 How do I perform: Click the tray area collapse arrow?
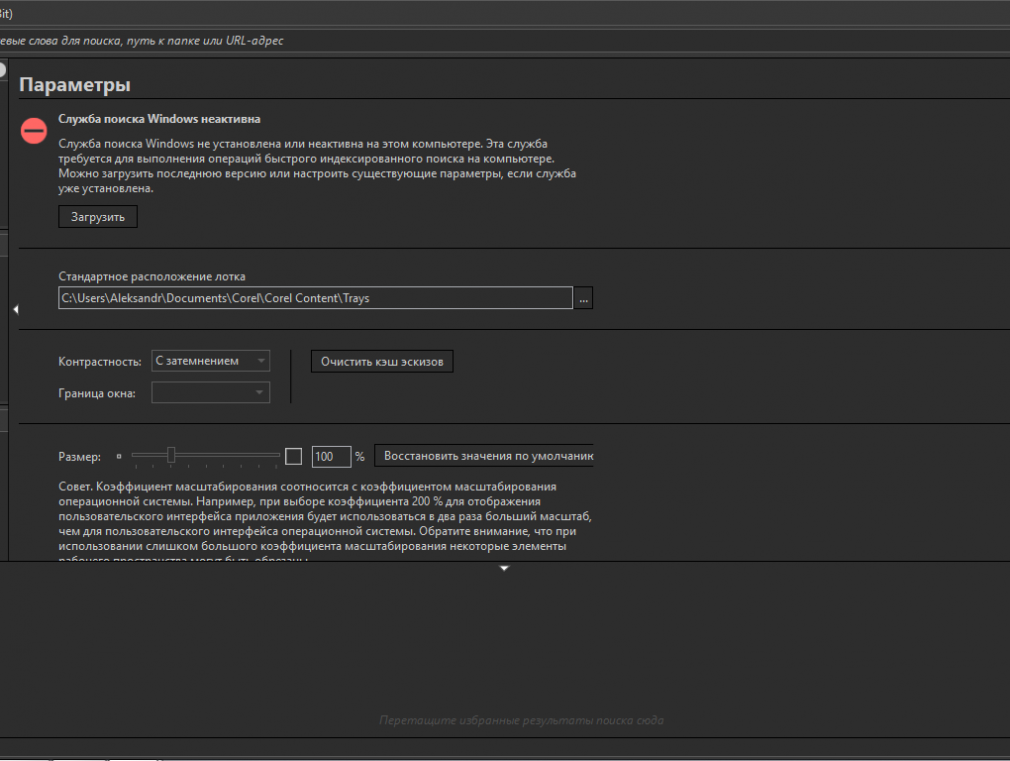(x=504, y=568)
